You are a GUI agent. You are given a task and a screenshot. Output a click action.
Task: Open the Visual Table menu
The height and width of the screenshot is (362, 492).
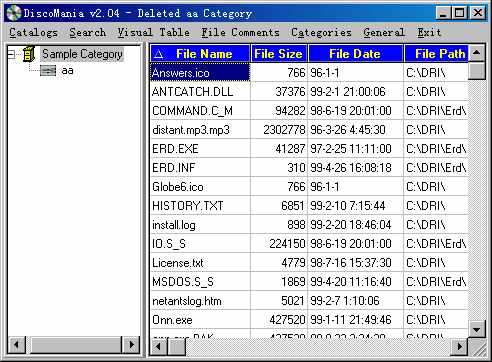click(x=153, y=33)
